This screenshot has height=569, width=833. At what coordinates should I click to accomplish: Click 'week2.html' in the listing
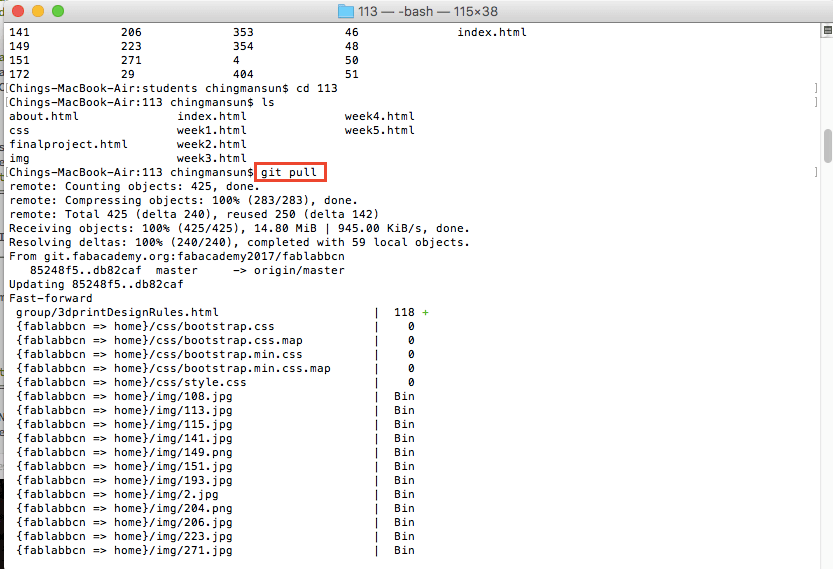click(x=211, y=145)
